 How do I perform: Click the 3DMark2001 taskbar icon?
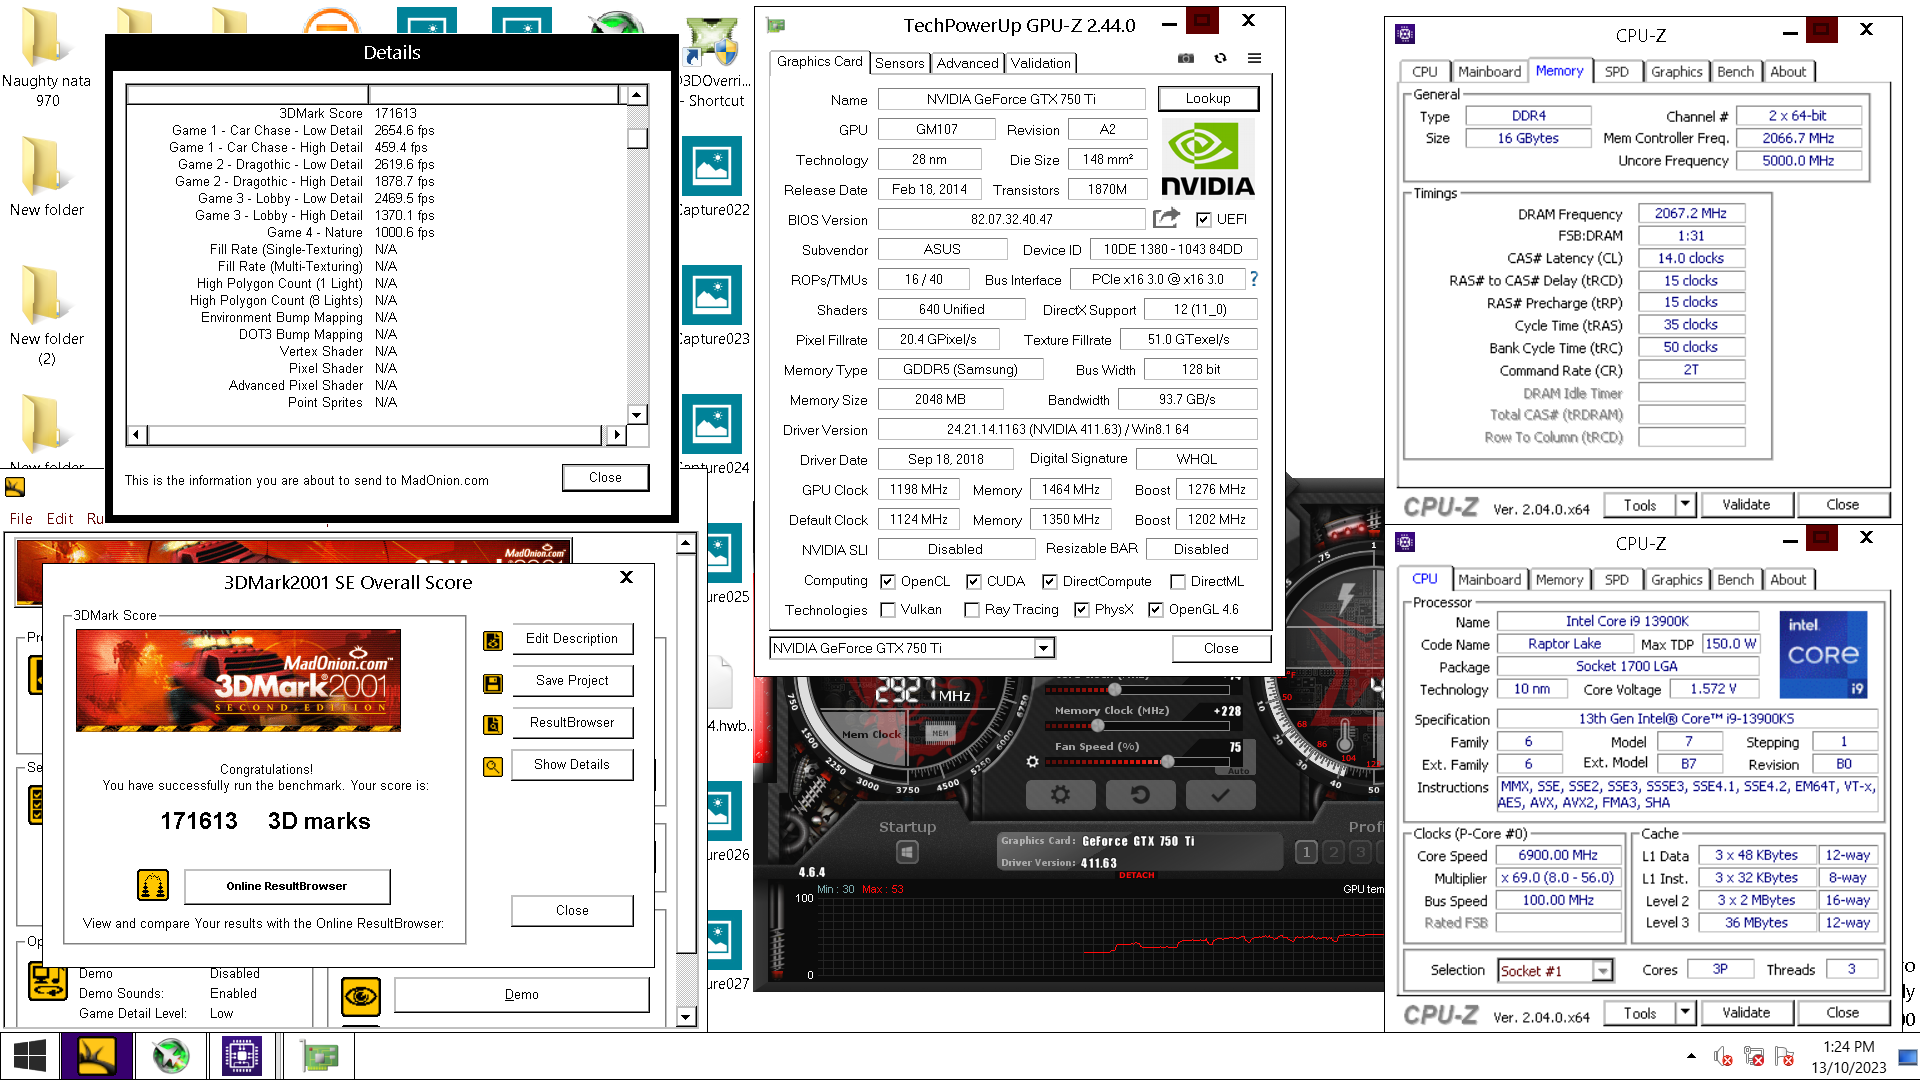coord(96,1056)
